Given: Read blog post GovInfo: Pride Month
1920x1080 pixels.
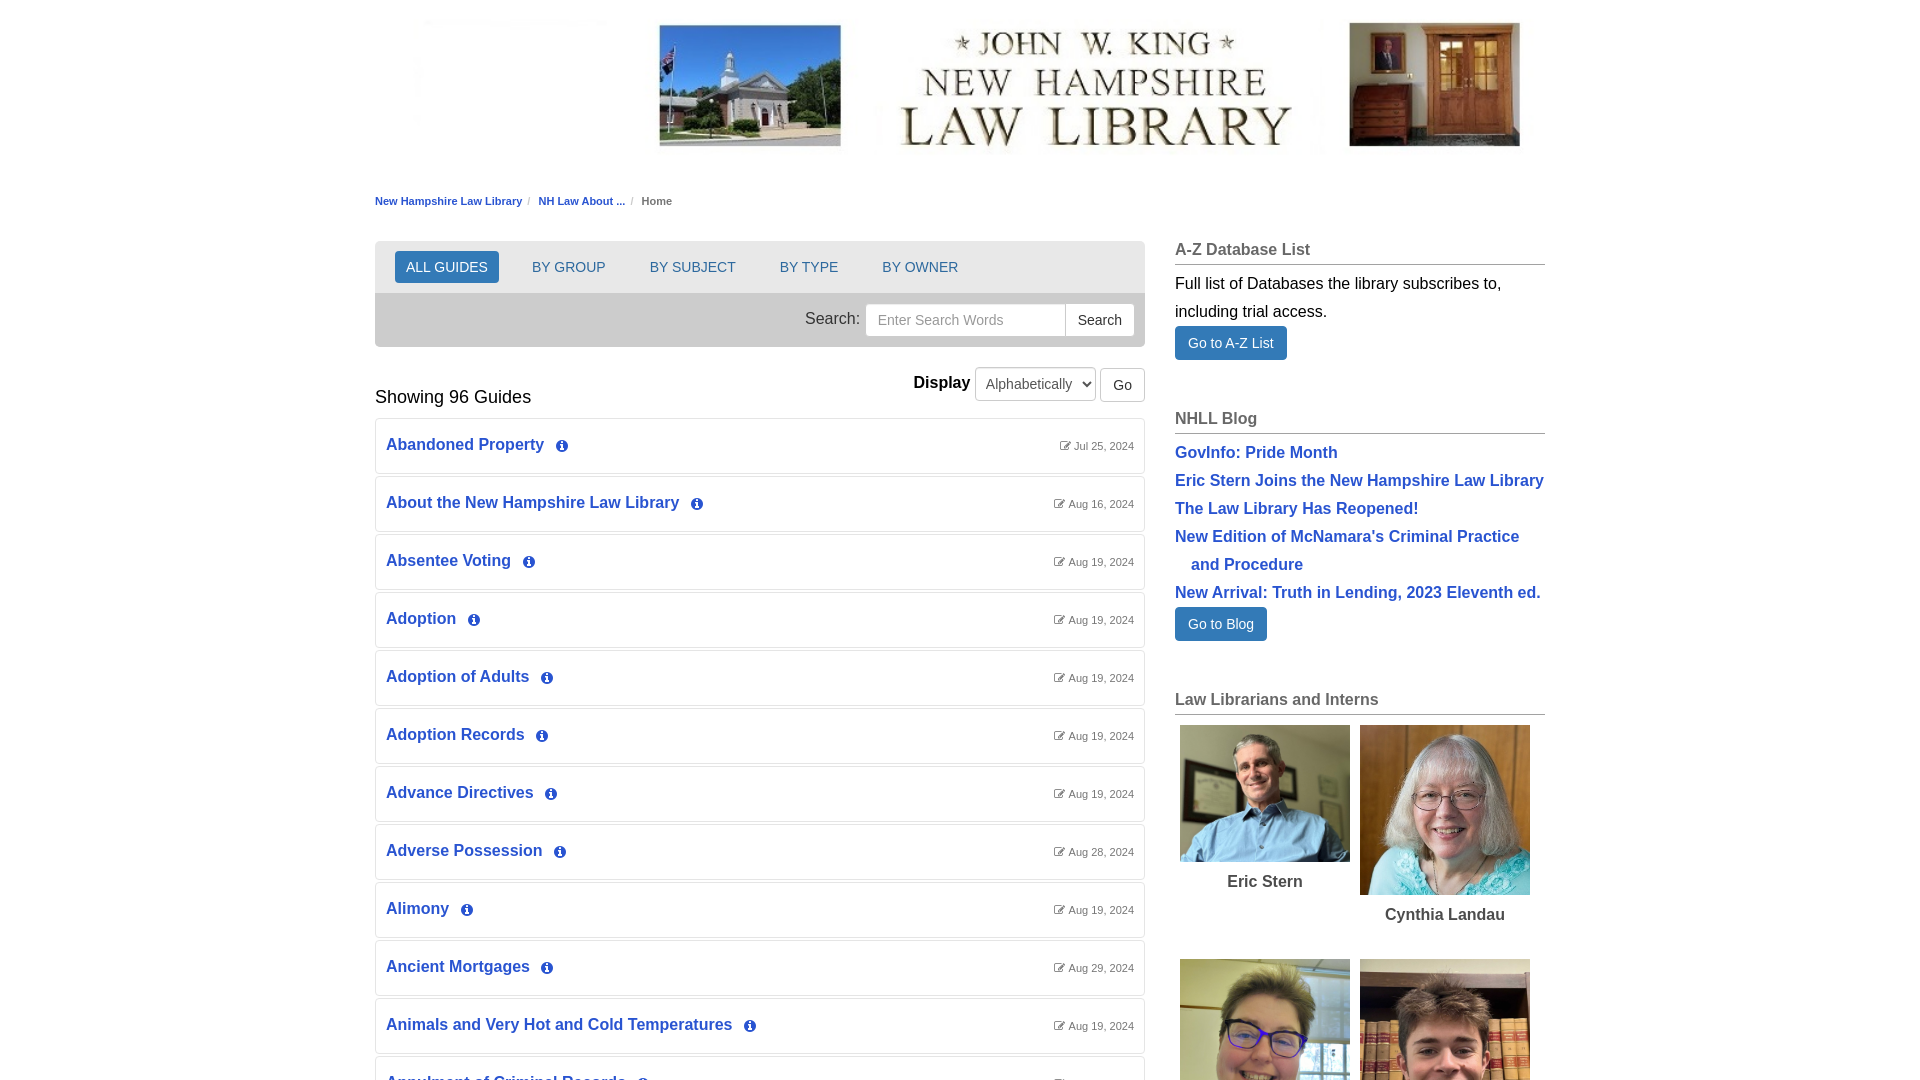Looking at the screenshot, I should tap(1256, 453).
